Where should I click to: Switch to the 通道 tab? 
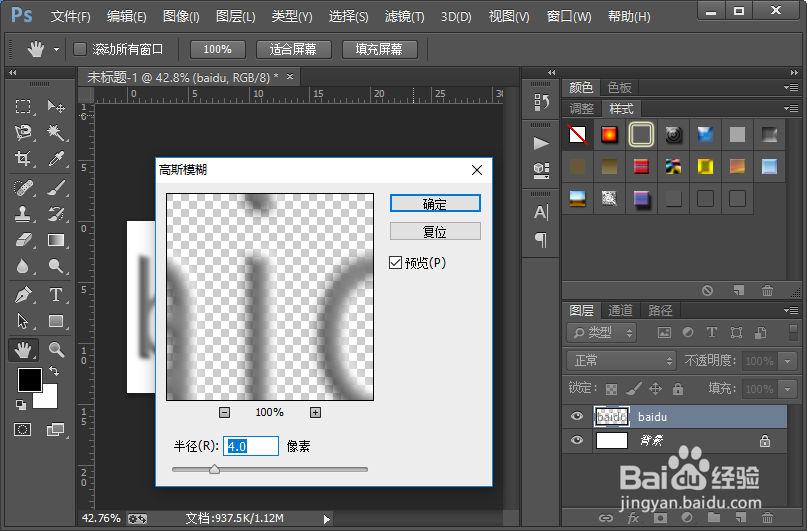(x=620, y=310)
